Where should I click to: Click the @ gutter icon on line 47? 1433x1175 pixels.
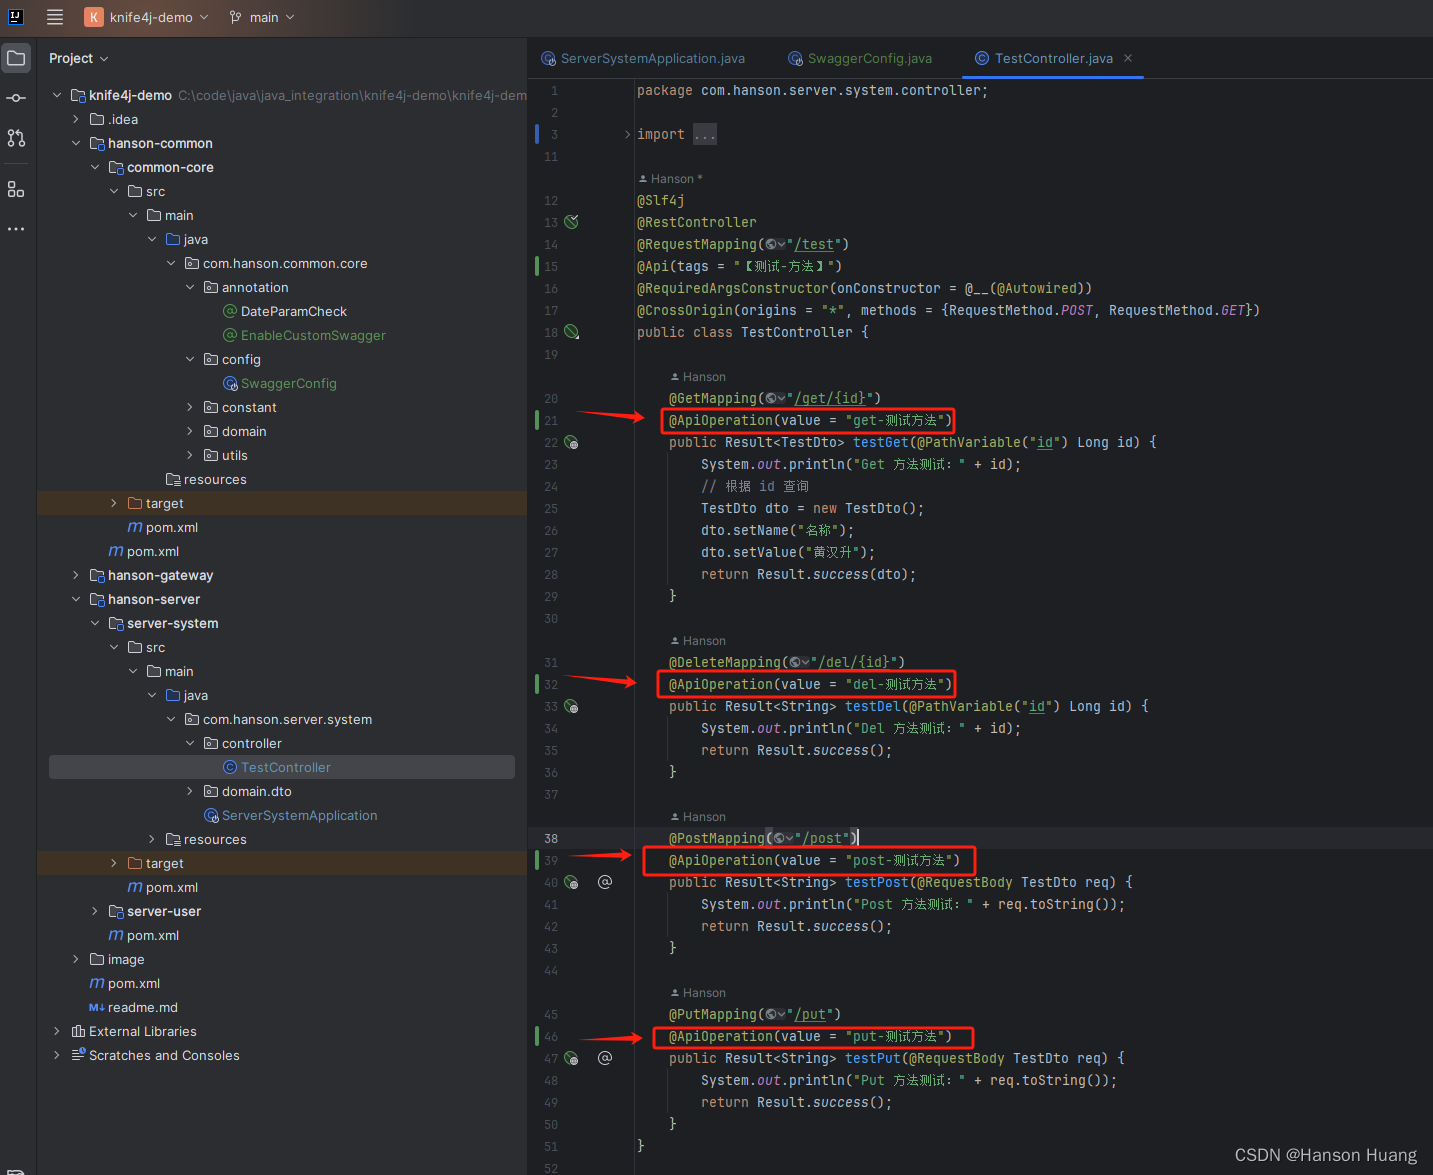(605, 1058)
